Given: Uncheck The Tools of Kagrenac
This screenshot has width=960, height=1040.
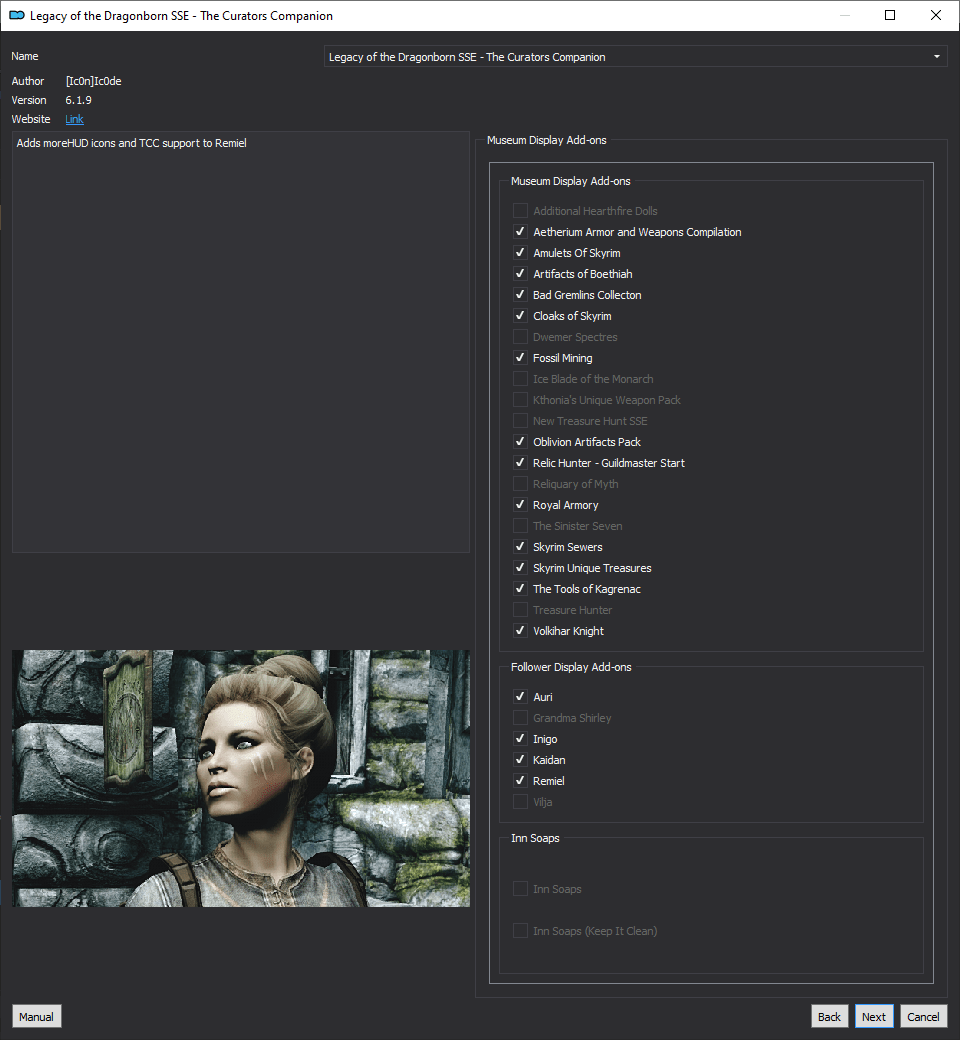Looking at the screenshot, I should coord(520,589).
